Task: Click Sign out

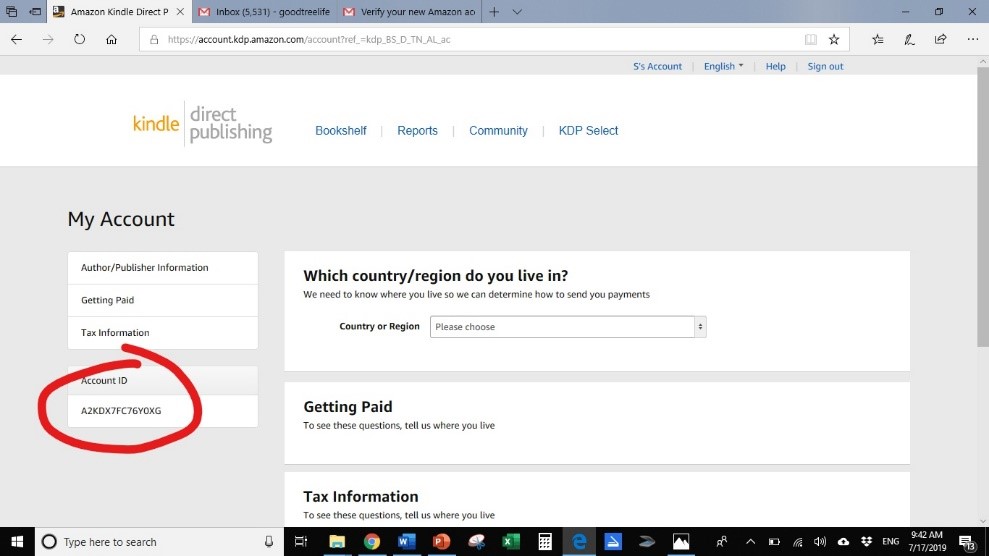Action: point(825,66)
